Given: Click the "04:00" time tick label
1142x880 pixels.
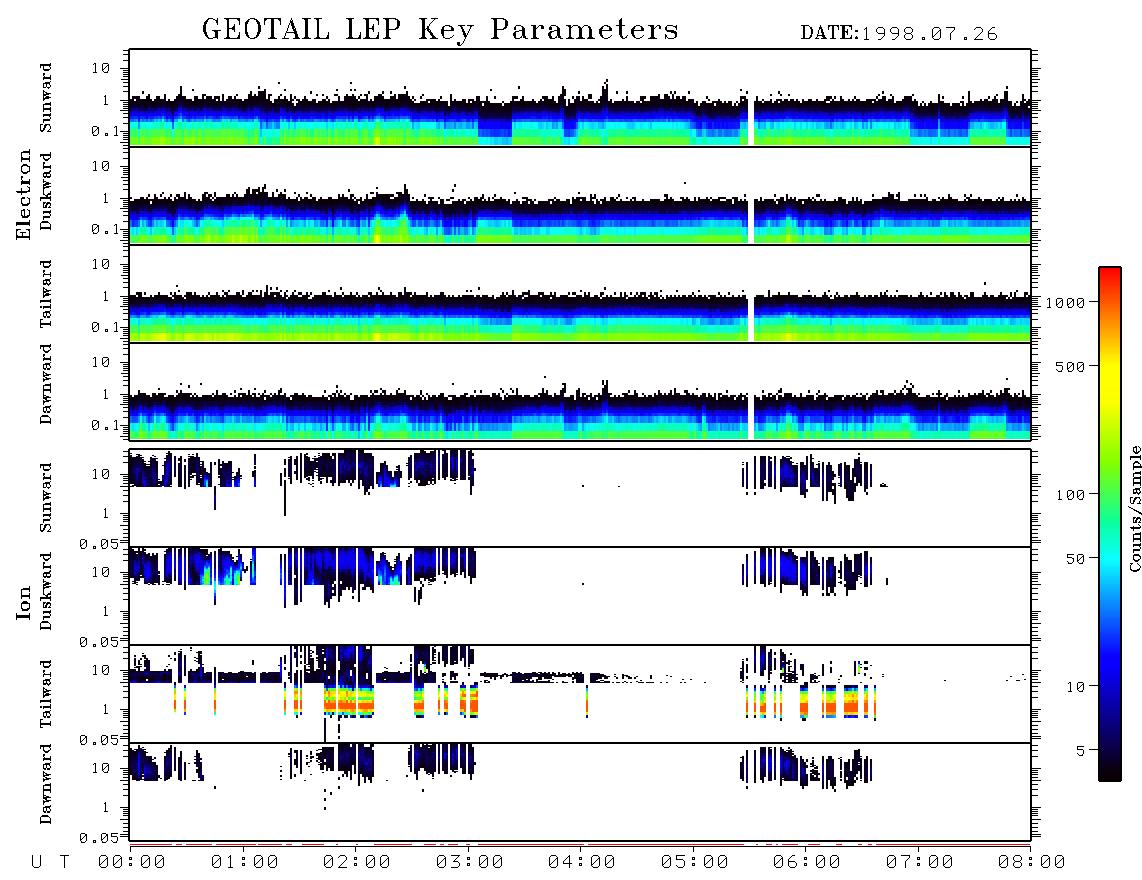Looking at the screenshot, I should (x=582, y=863).
